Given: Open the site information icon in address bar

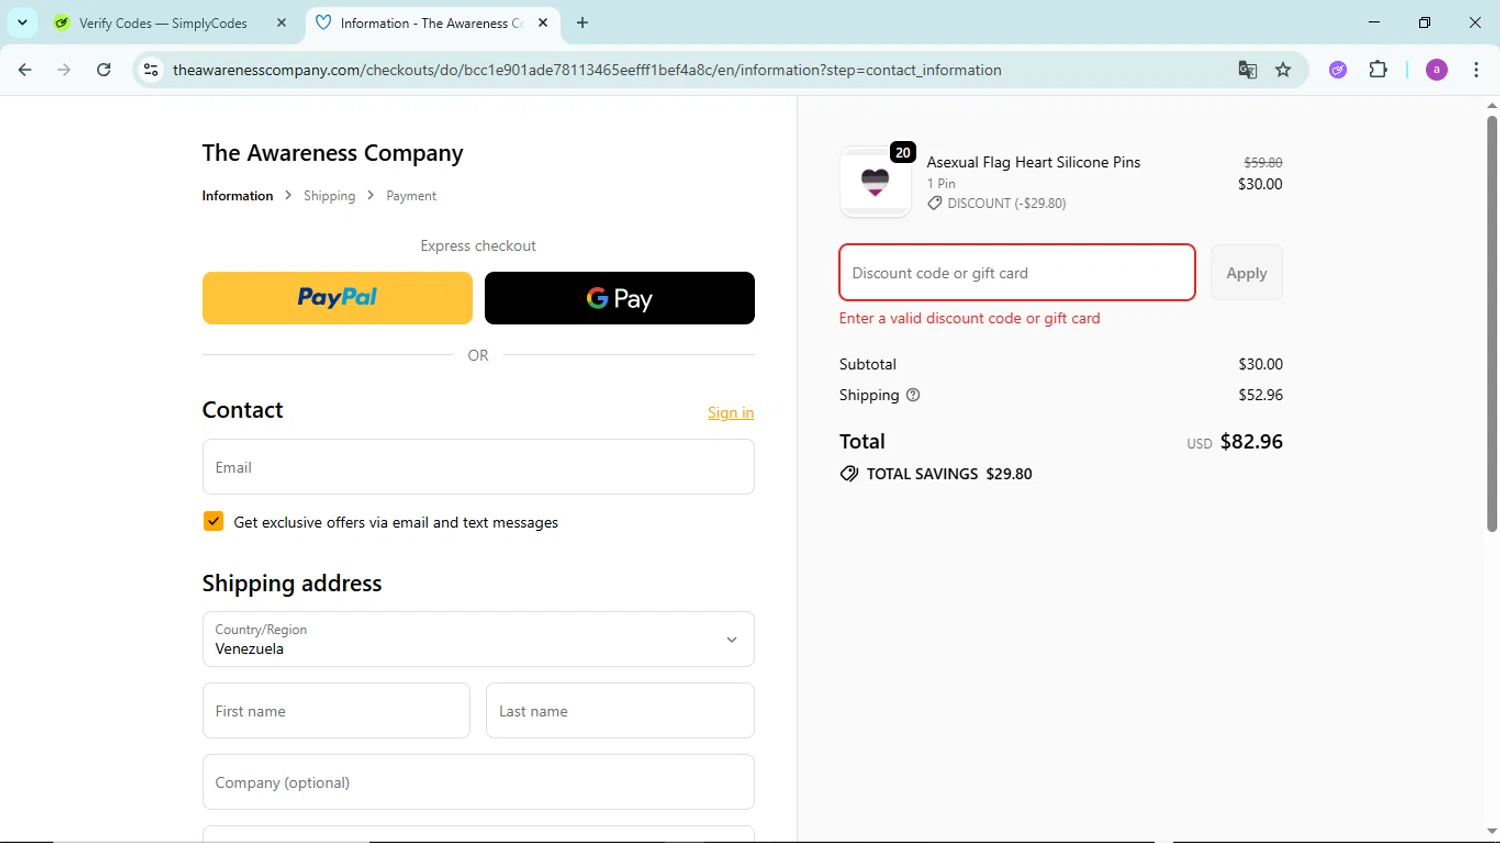Looking at the screenshot, I should 151,70.
